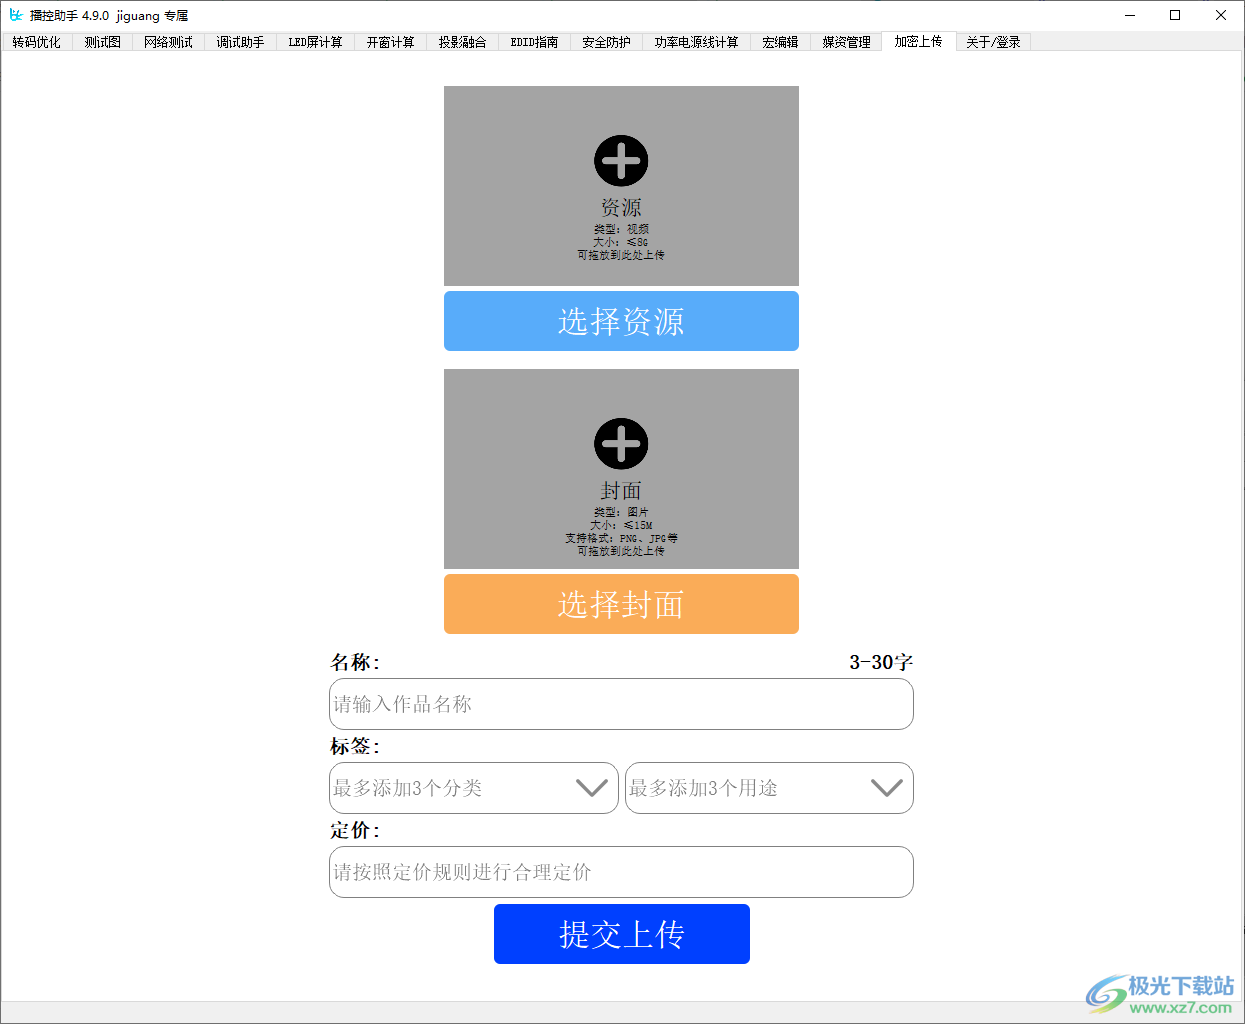Switch to the 媒资管理 tab
The image size is (1245, 1024).
click(845, 42)
